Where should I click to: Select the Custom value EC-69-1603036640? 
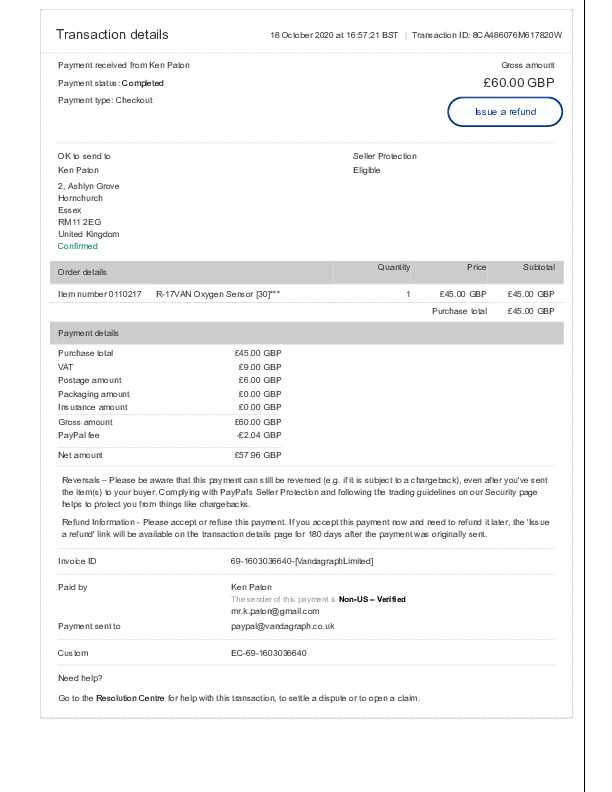click(268, 653)
